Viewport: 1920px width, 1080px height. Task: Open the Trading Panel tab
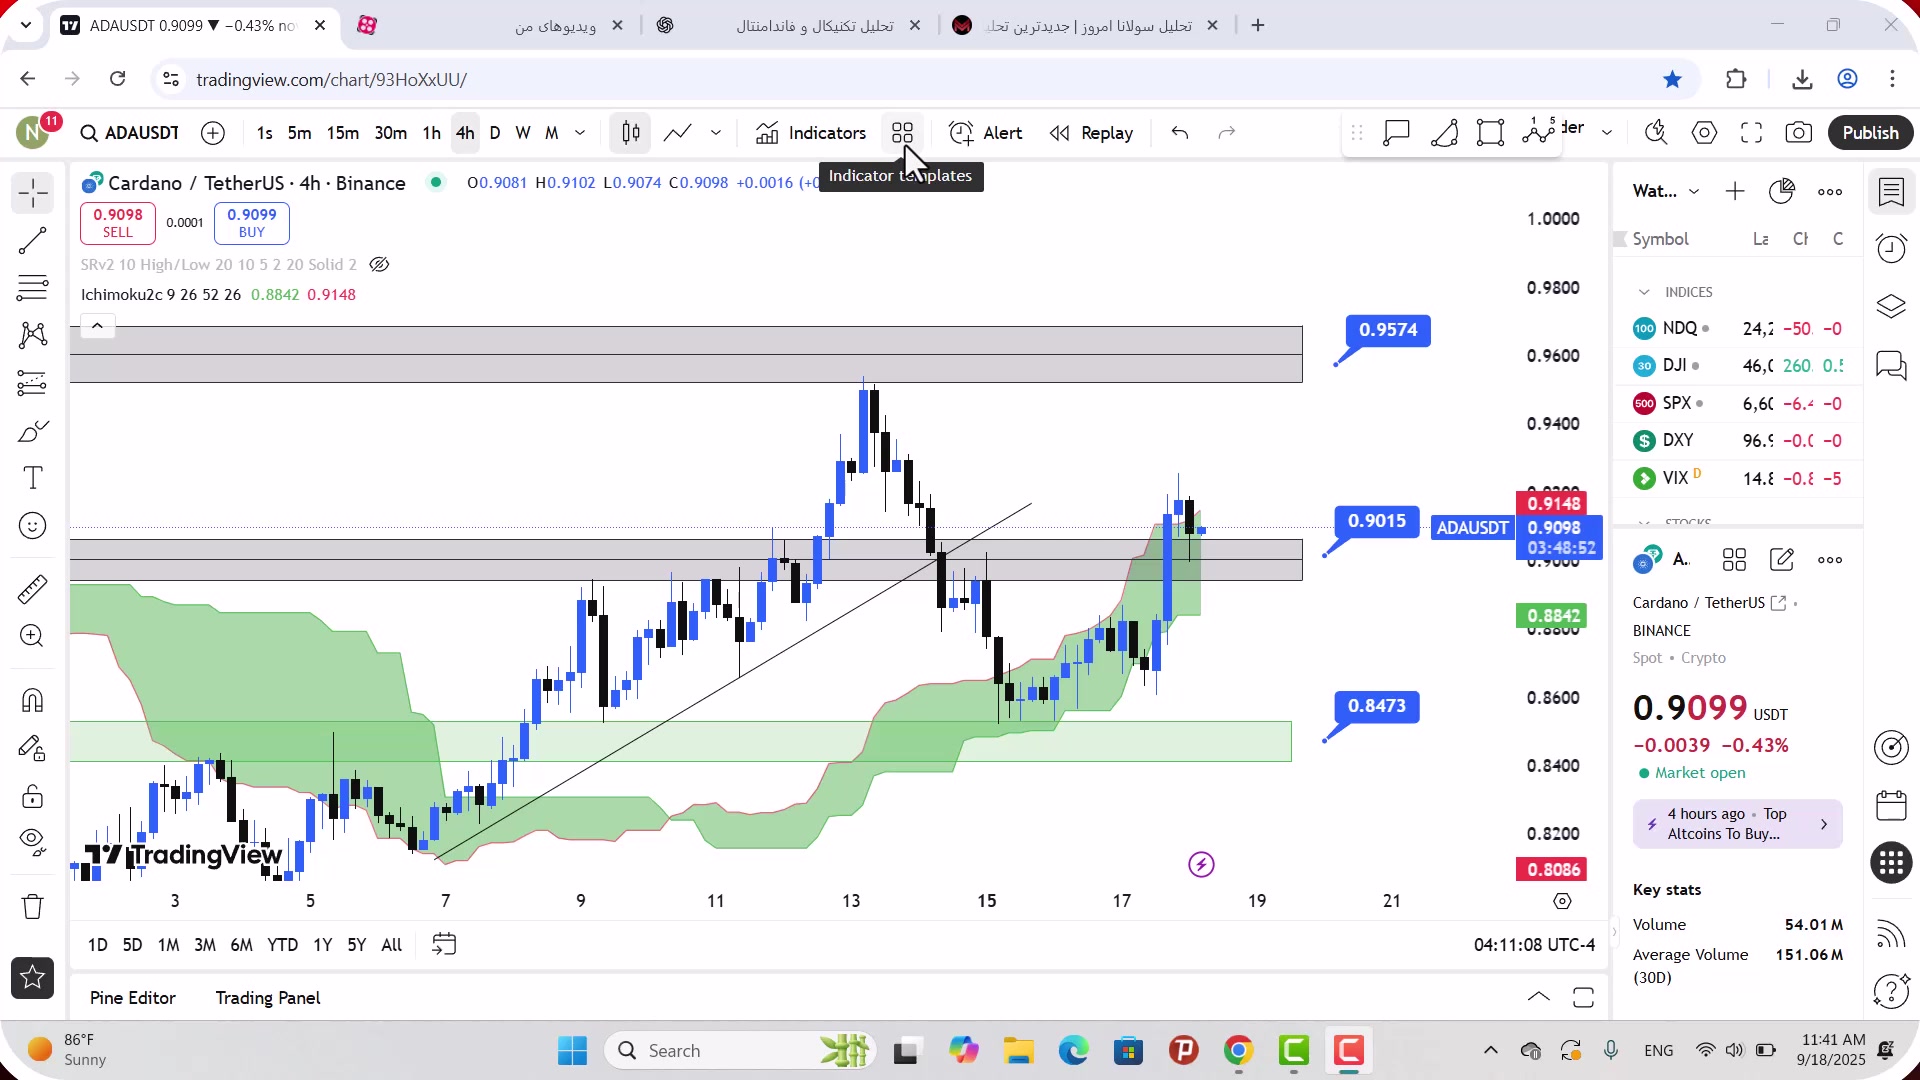click(x=268, y=998)
